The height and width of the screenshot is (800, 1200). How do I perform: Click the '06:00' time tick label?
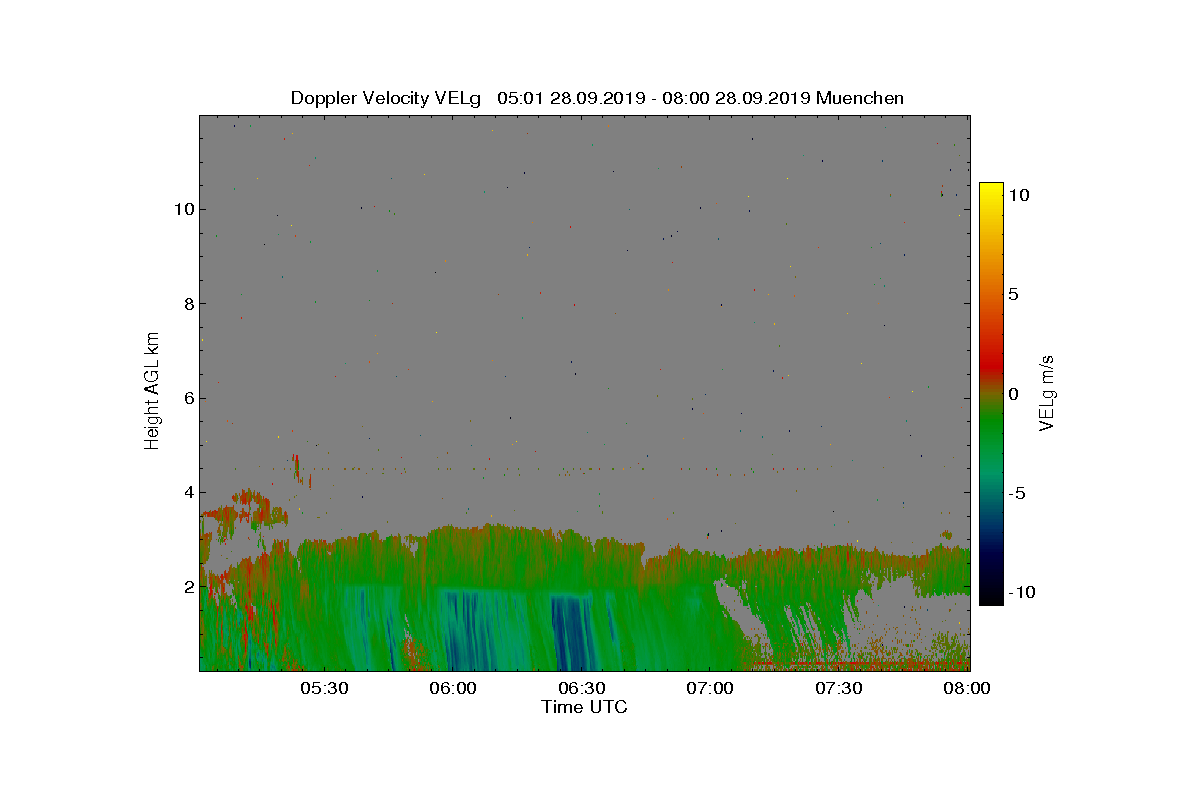click(453, 689)
